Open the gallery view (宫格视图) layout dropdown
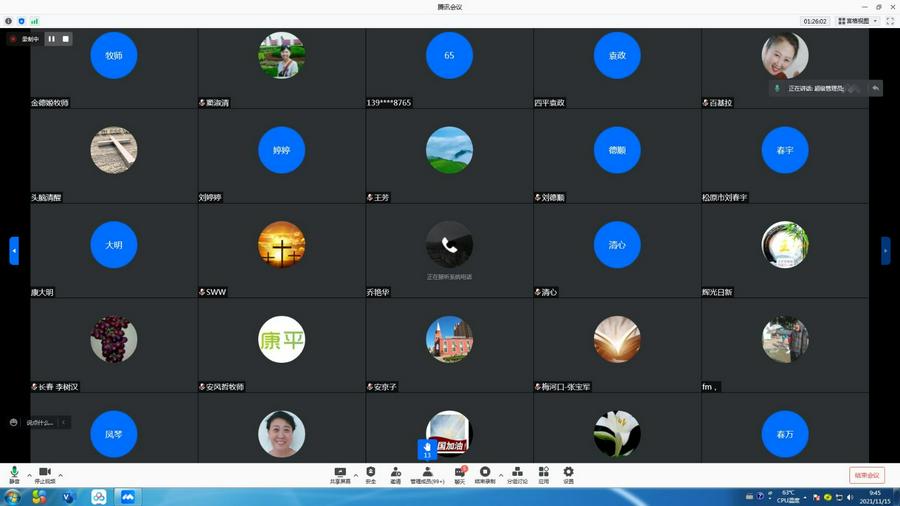Viewport: 900px width, 506px height. tap(858, 20)
